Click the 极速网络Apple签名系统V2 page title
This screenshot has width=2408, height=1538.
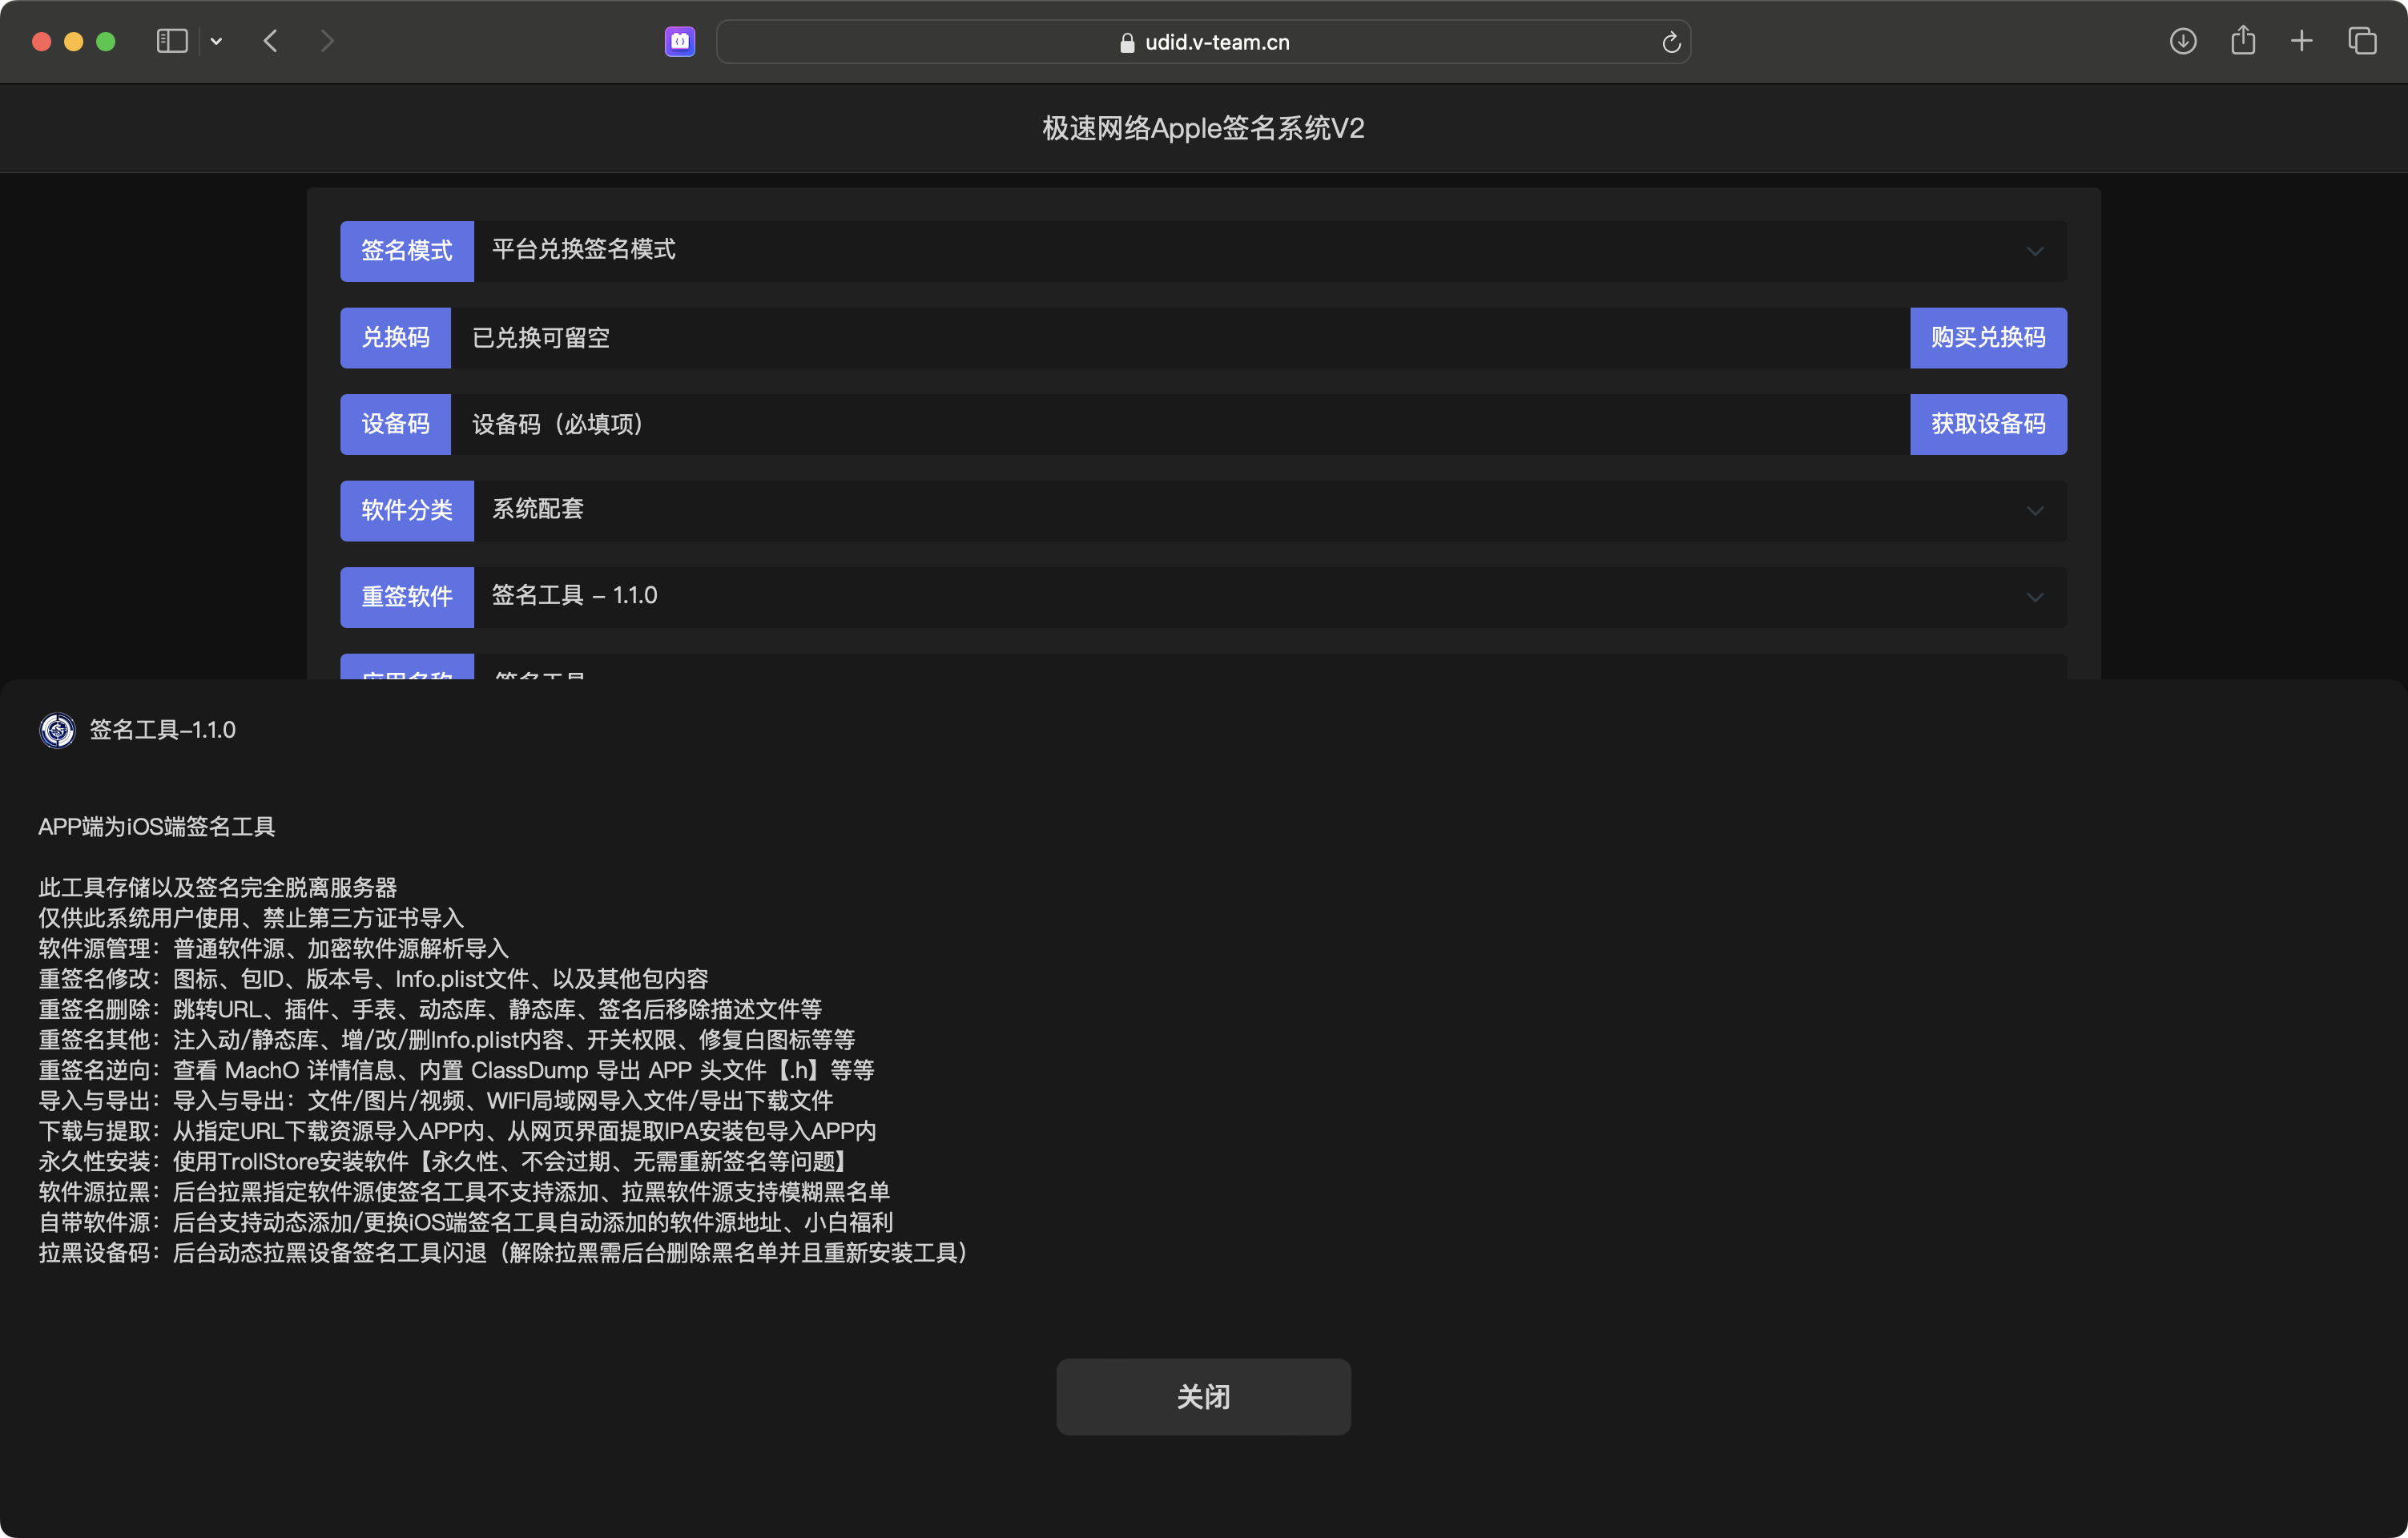1203,128
